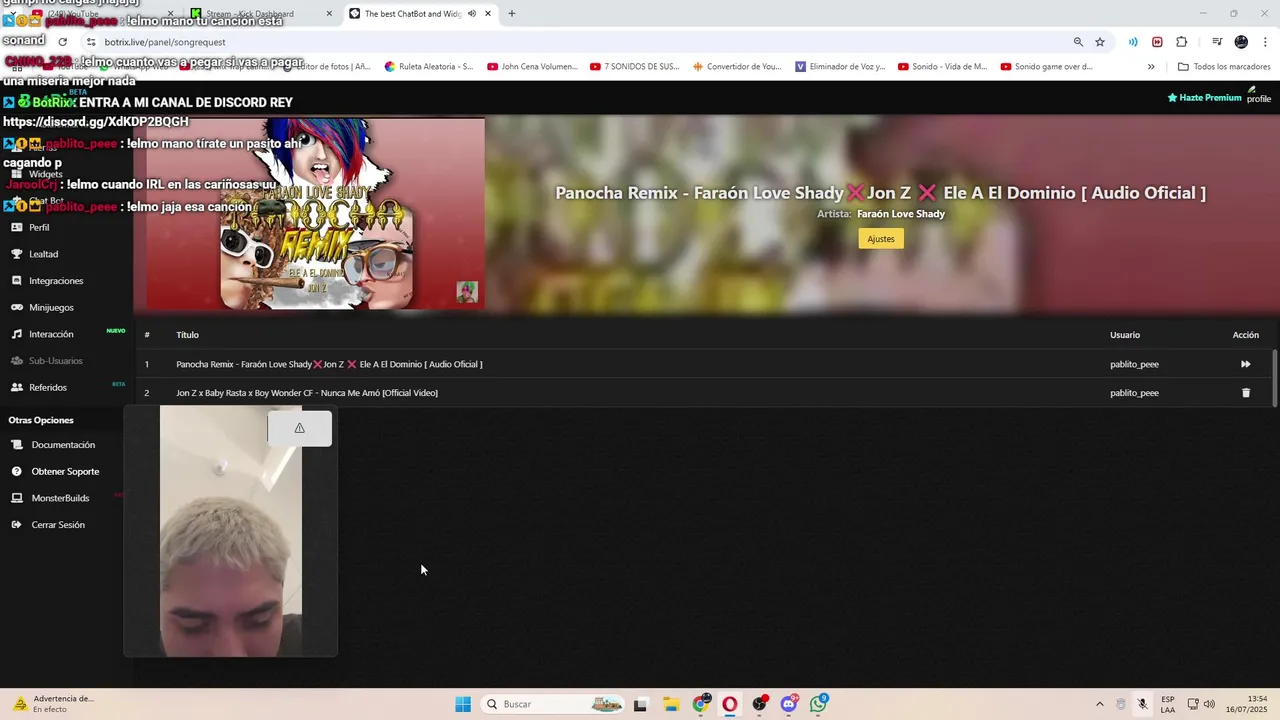Viewport: 1280px width, 720px height.
Task: Open the profile avatar menu
Action: [1258, 95]
